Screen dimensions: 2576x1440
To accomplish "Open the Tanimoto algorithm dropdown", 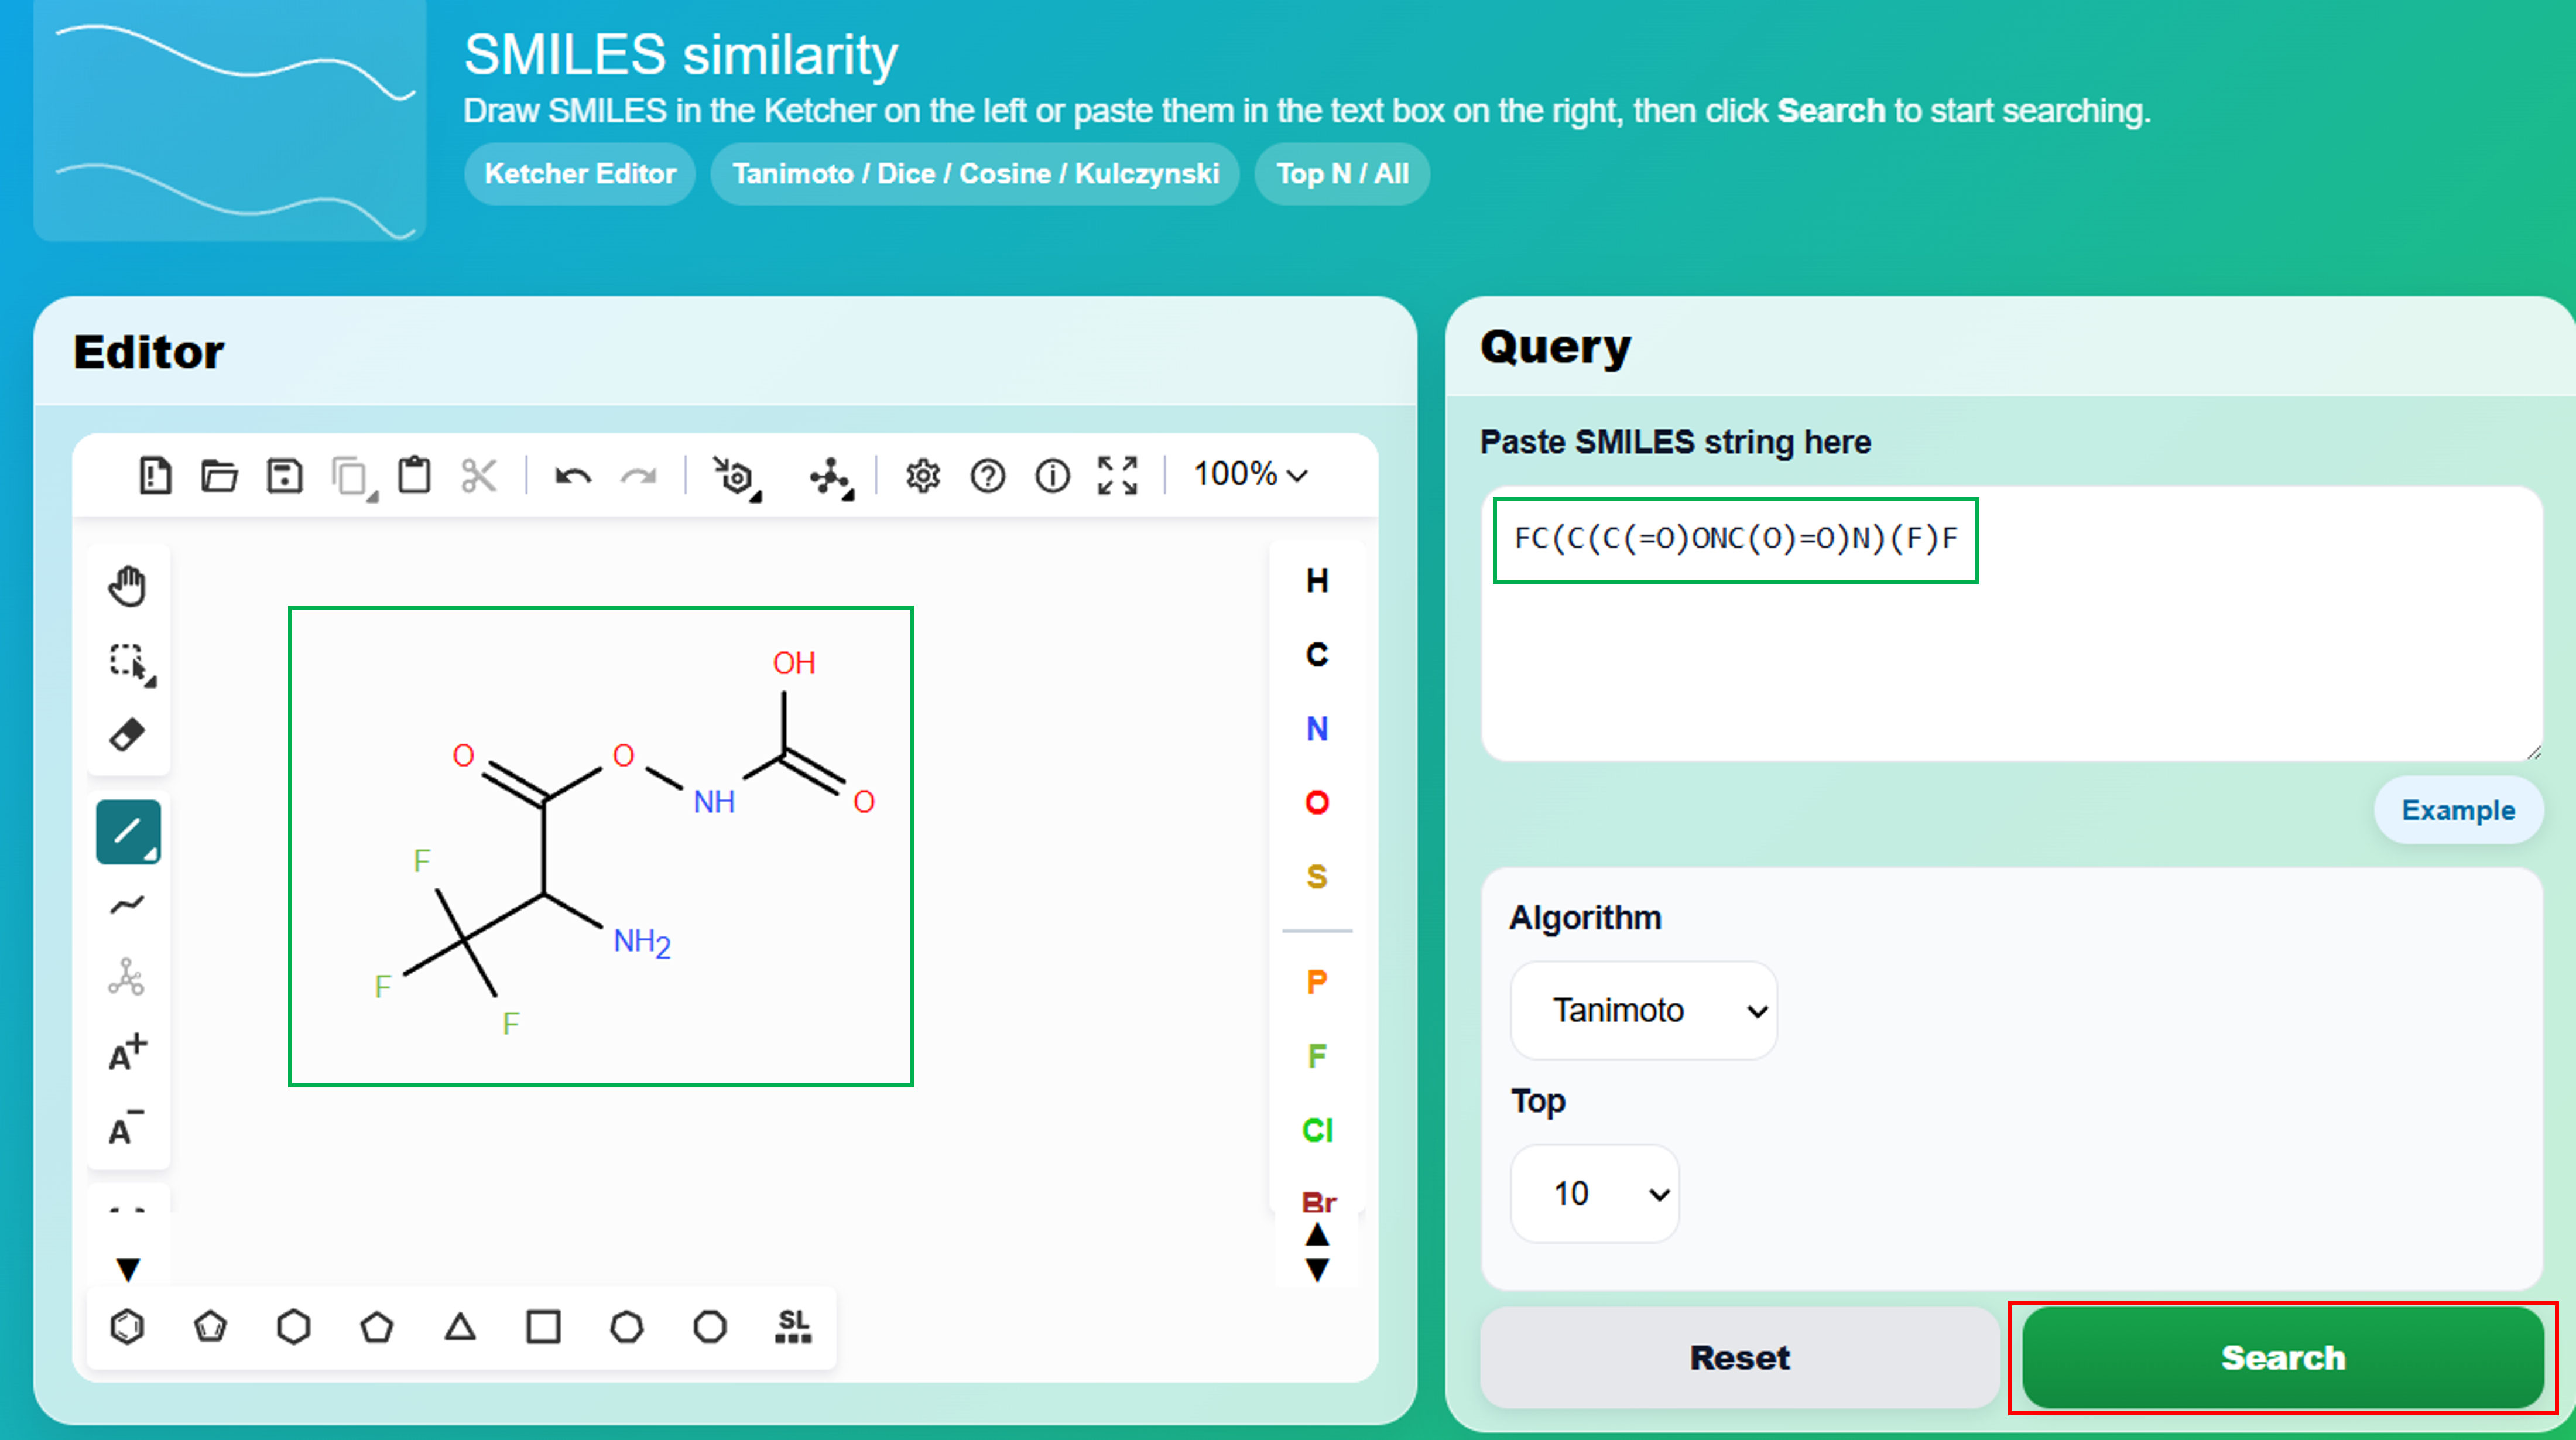I will click(x=1644, y=1011).
